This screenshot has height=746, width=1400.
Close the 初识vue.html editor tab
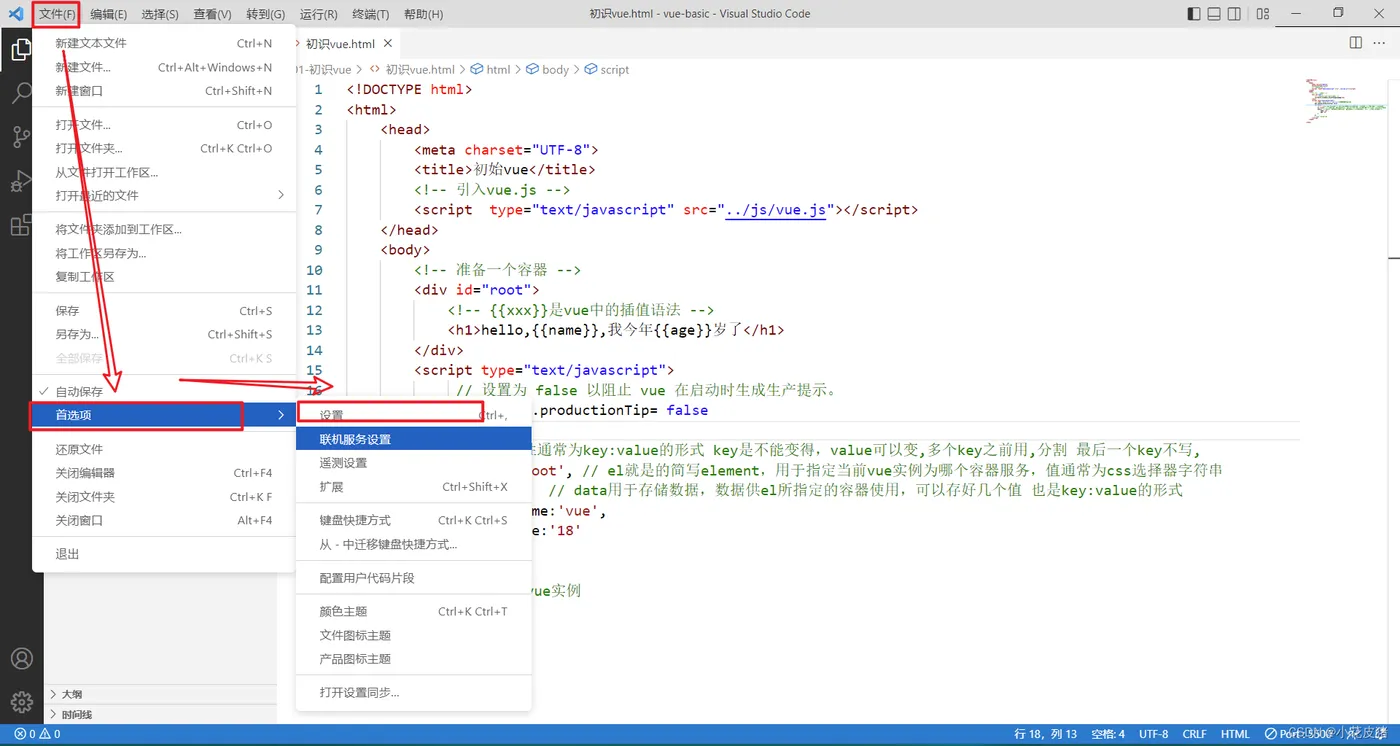pos(388,43)
